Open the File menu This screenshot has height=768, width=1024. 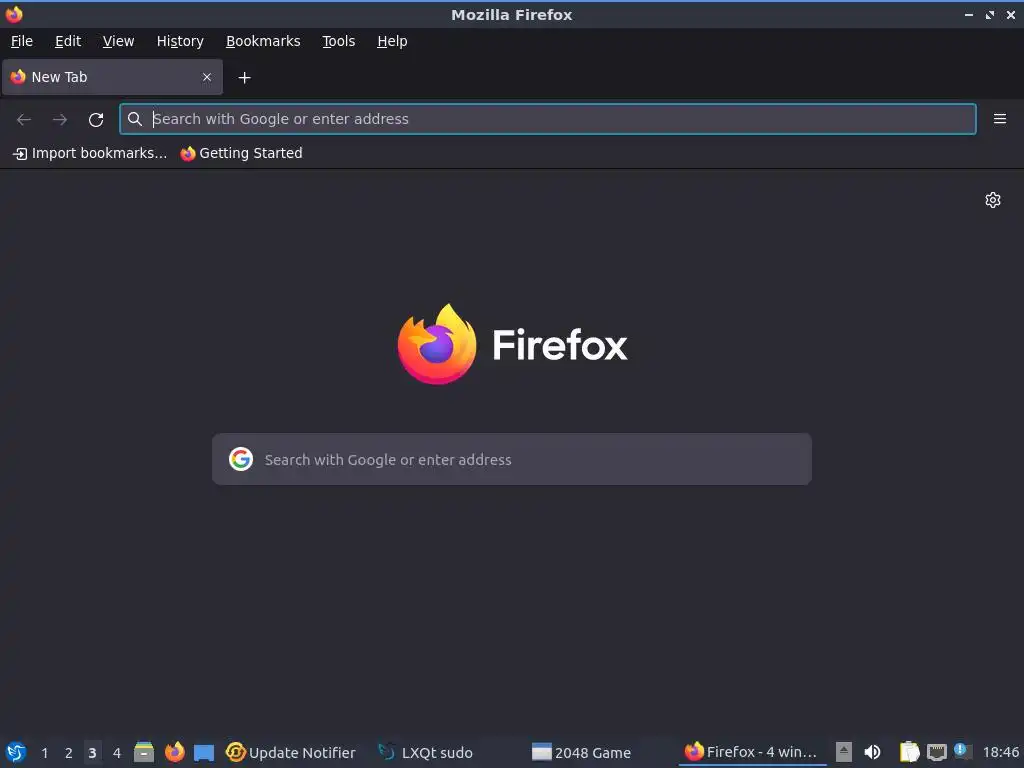click(22, 41)
